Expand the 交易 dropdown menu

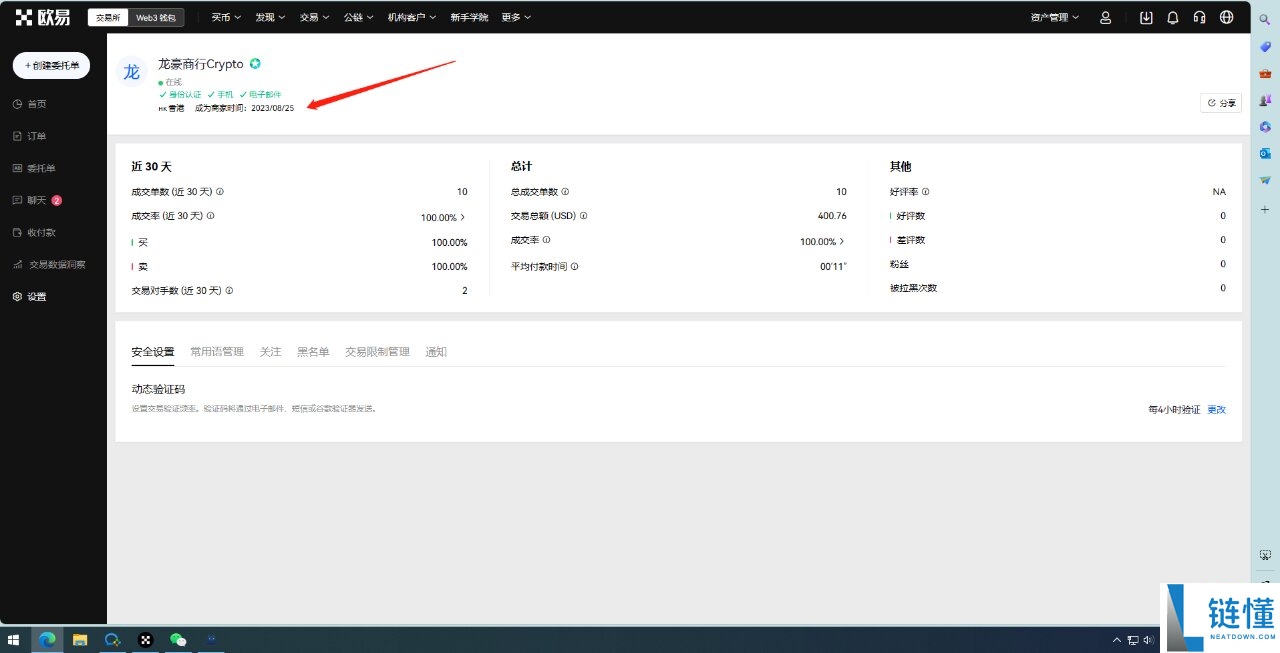coord(314,17)
